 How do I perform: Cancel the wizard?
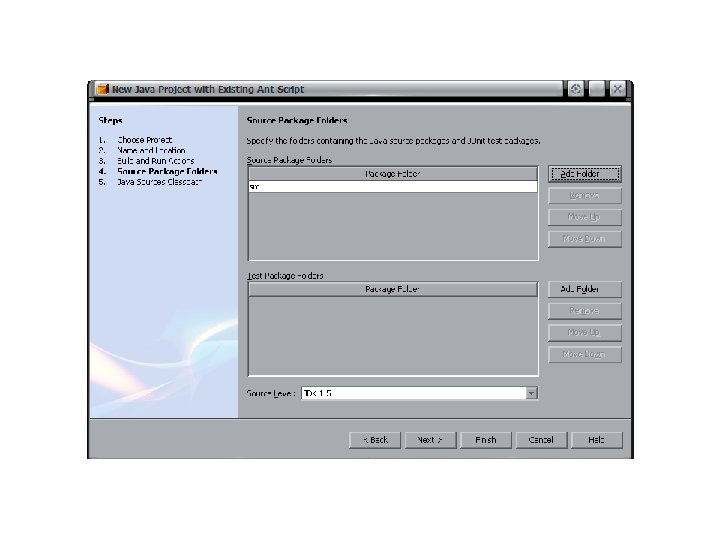pyautogui.click(x=541, y=440)
